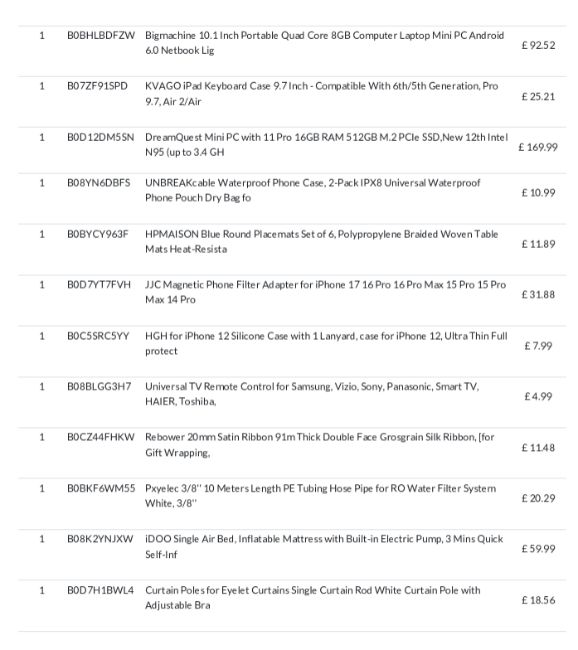Select ASIN code B0D7YT7FVH
Viewport: 578px width, 650px height.
tap(99, 285)
